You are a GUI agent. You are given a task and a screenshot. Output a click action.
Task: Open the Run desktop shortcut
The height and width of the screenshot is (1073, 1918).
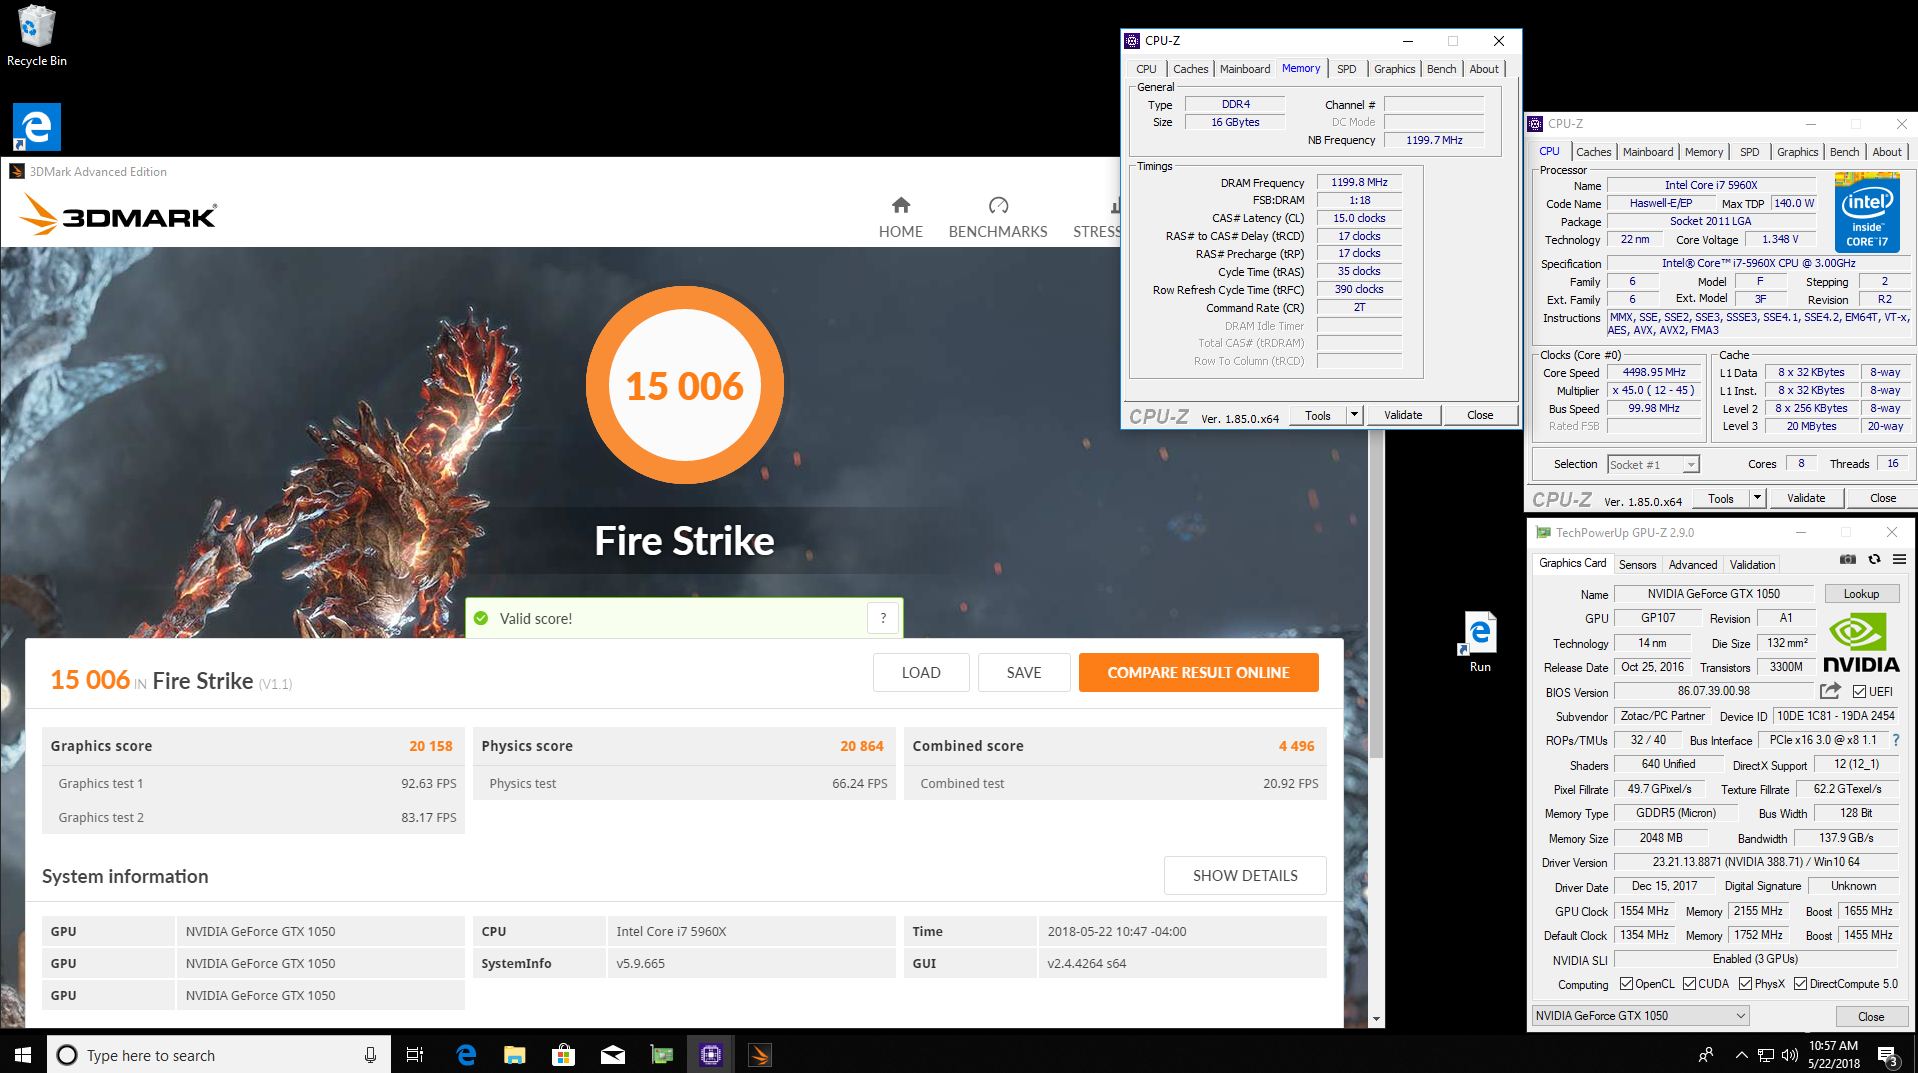[1479, 642]
